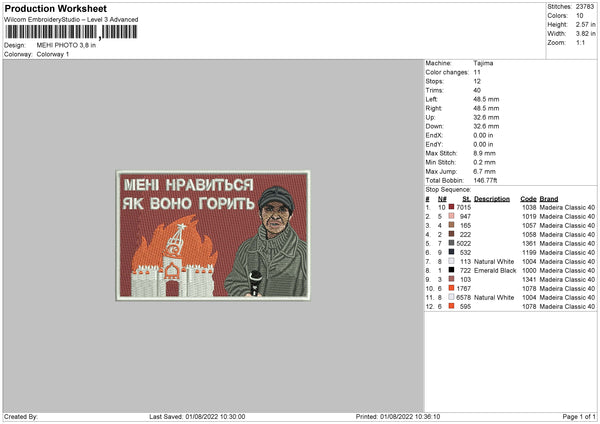
Task: Pick the dusty rose swatch with 103 stitches
Action: point(452,279)
